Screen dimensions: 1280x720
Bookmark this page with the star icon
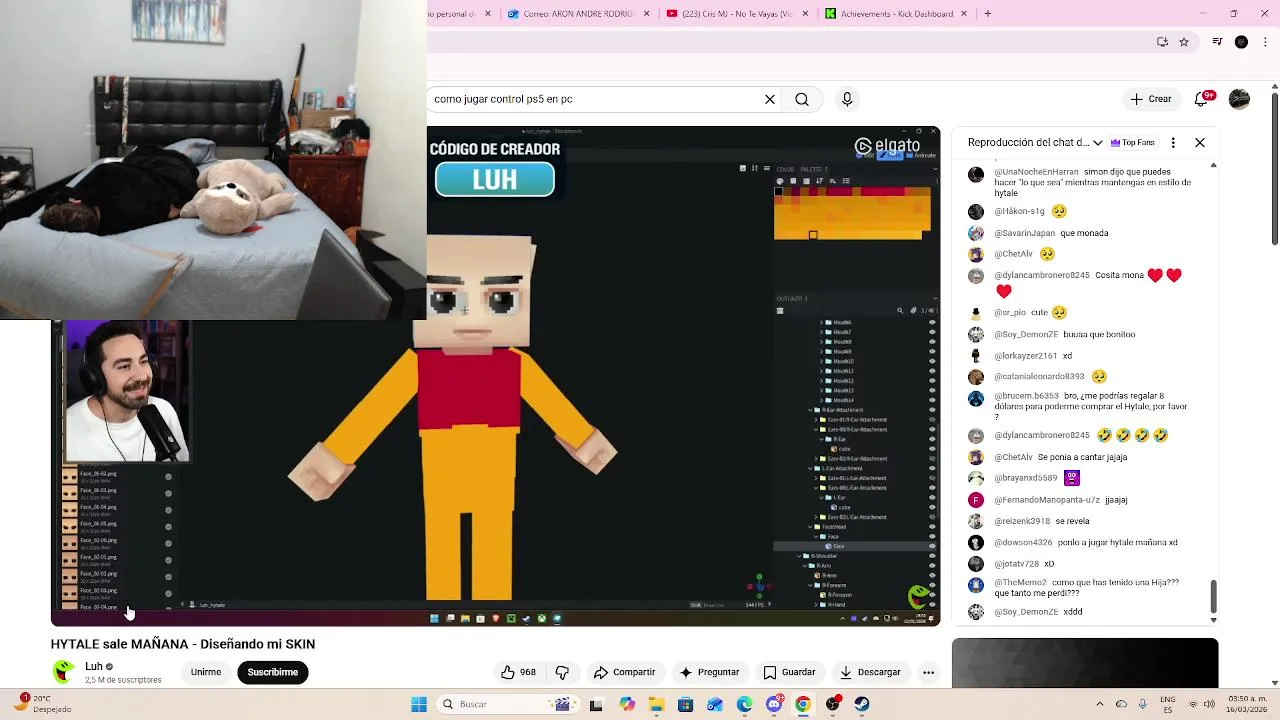point(1184,42)
